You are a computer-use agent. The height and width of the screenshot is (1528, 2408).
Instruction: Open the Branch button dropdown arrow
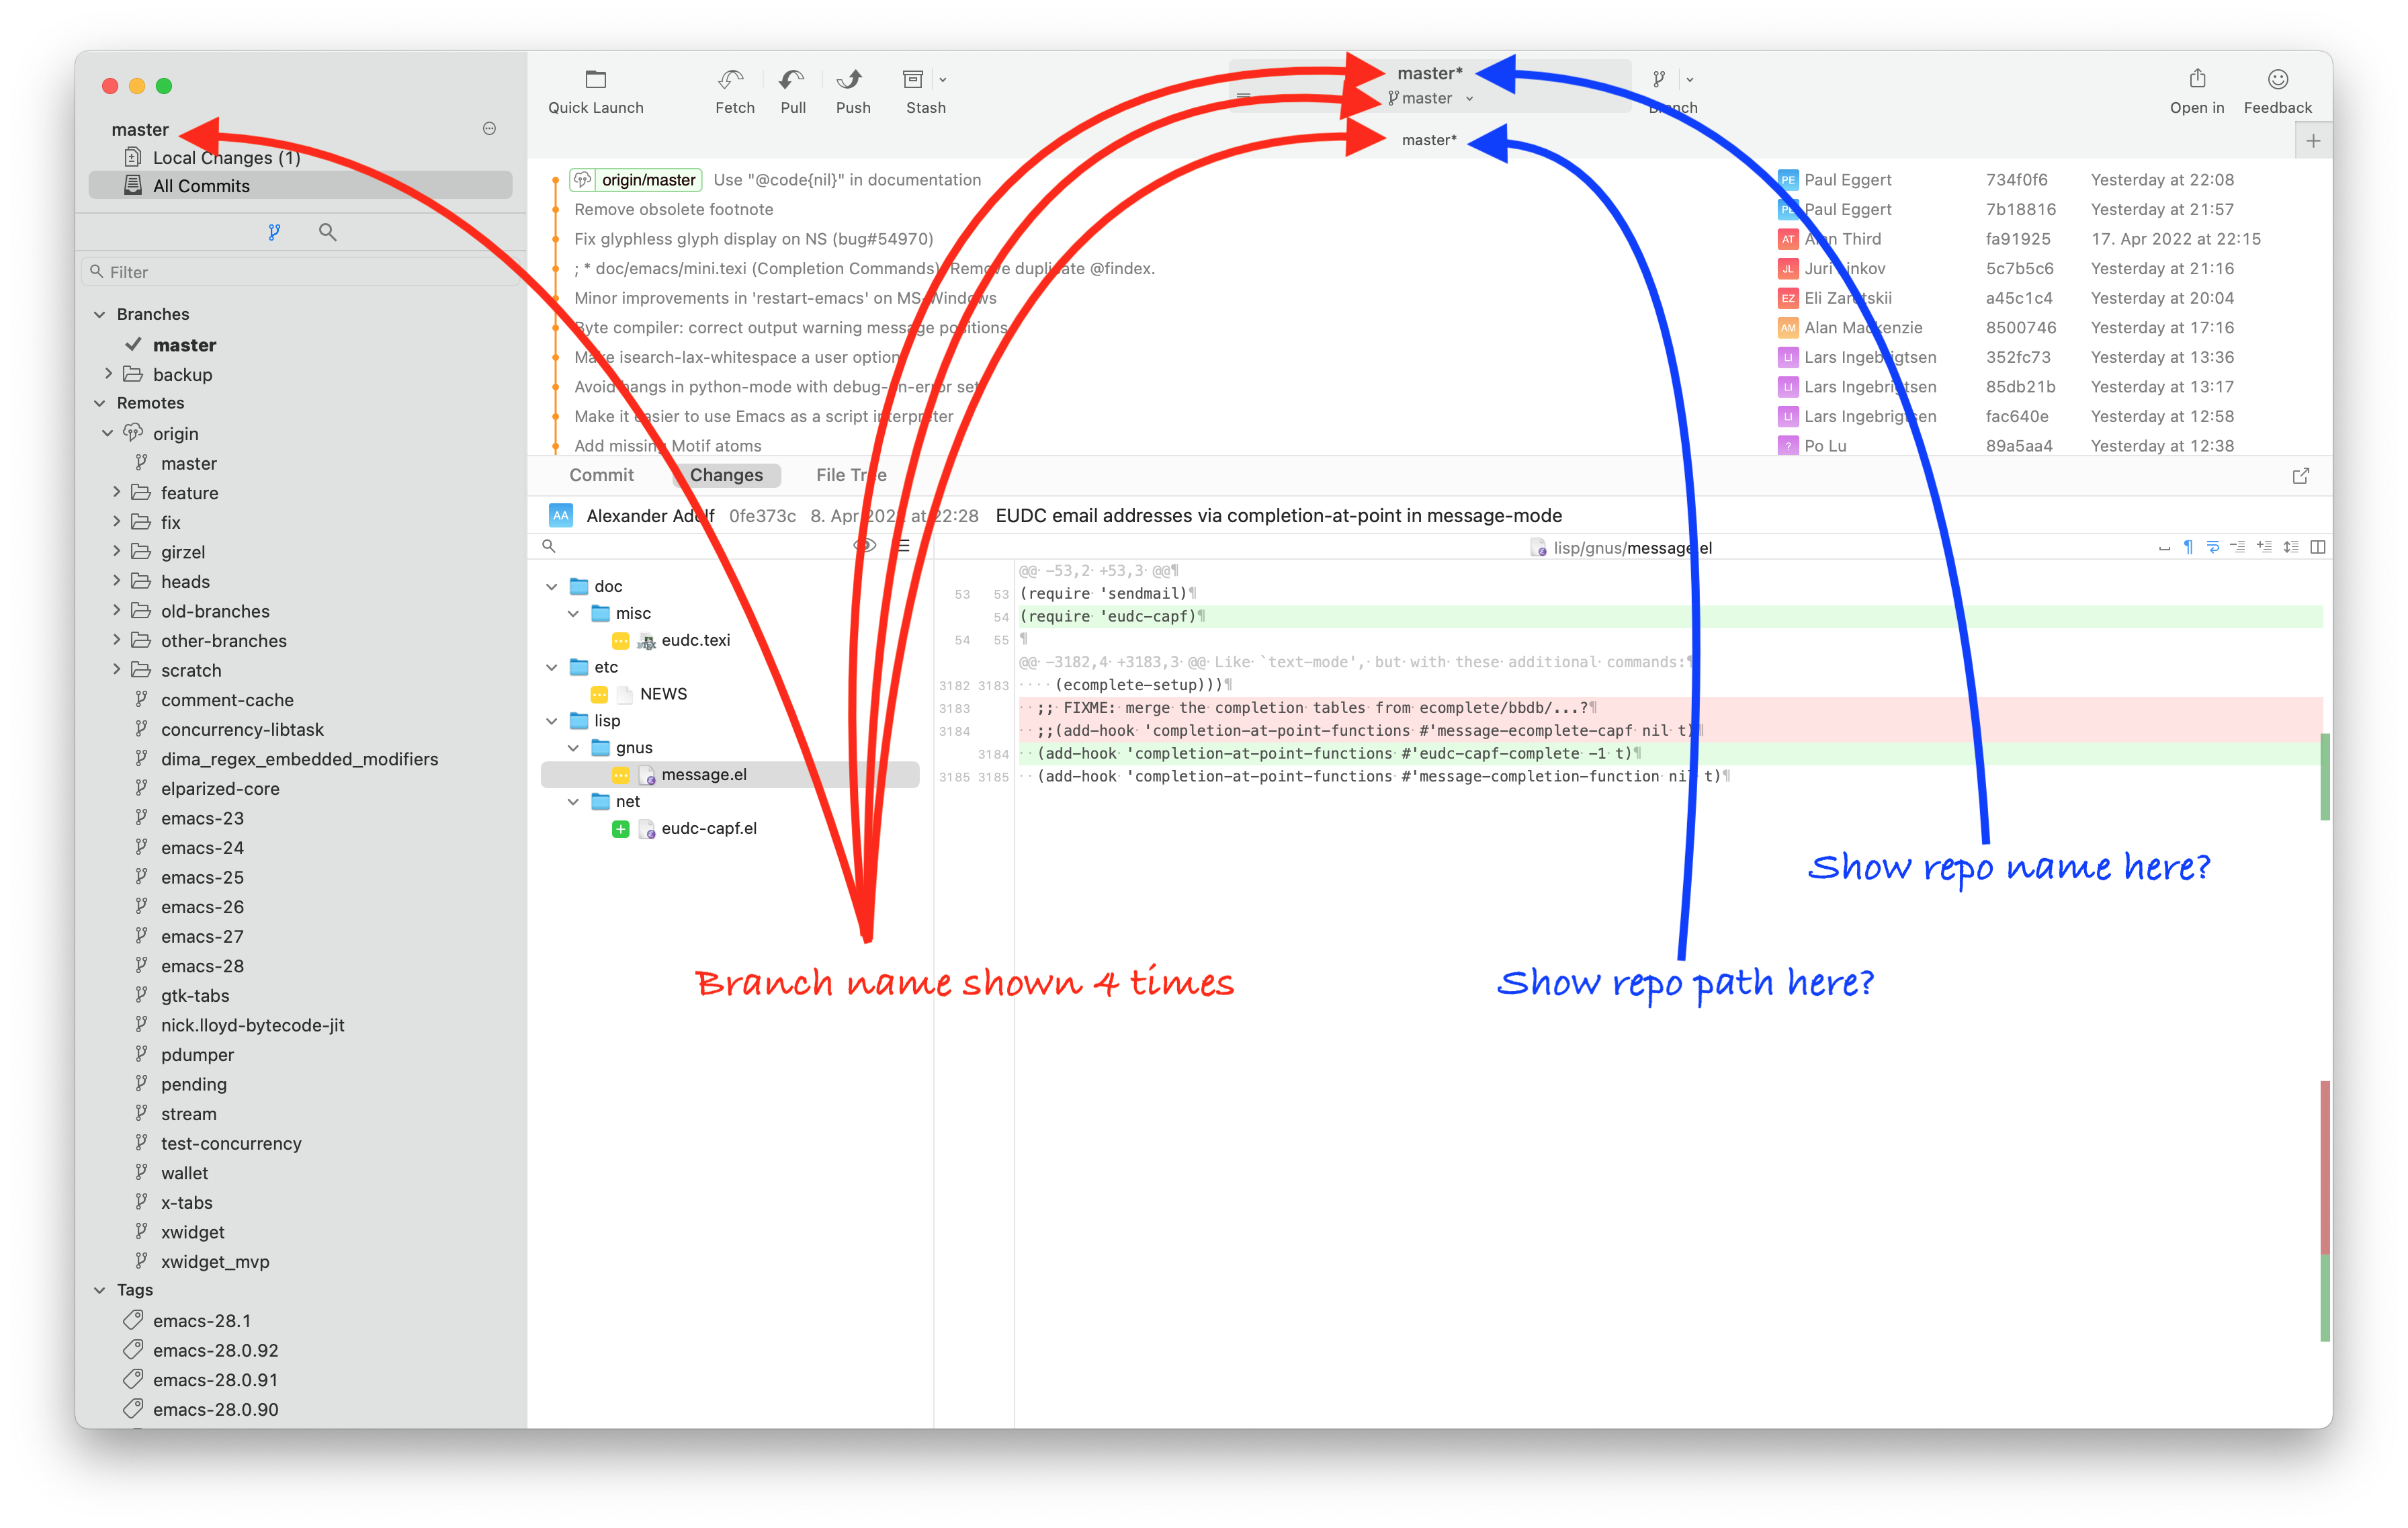1690,80
